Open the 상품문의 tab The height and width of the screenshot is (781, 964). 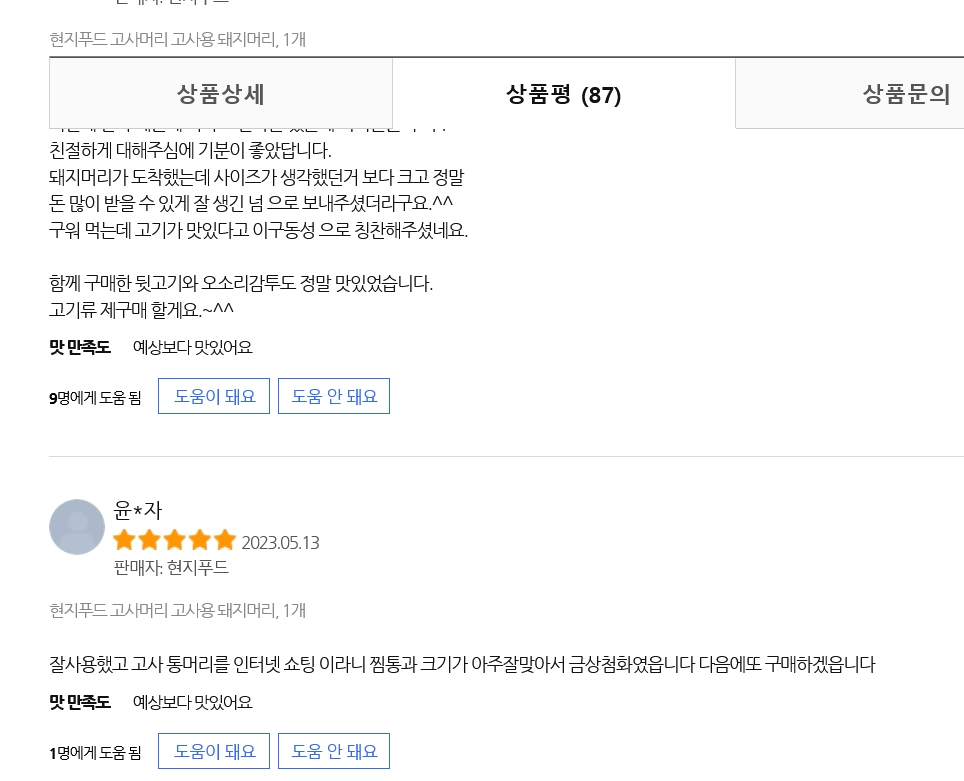[x=906, y=93]
